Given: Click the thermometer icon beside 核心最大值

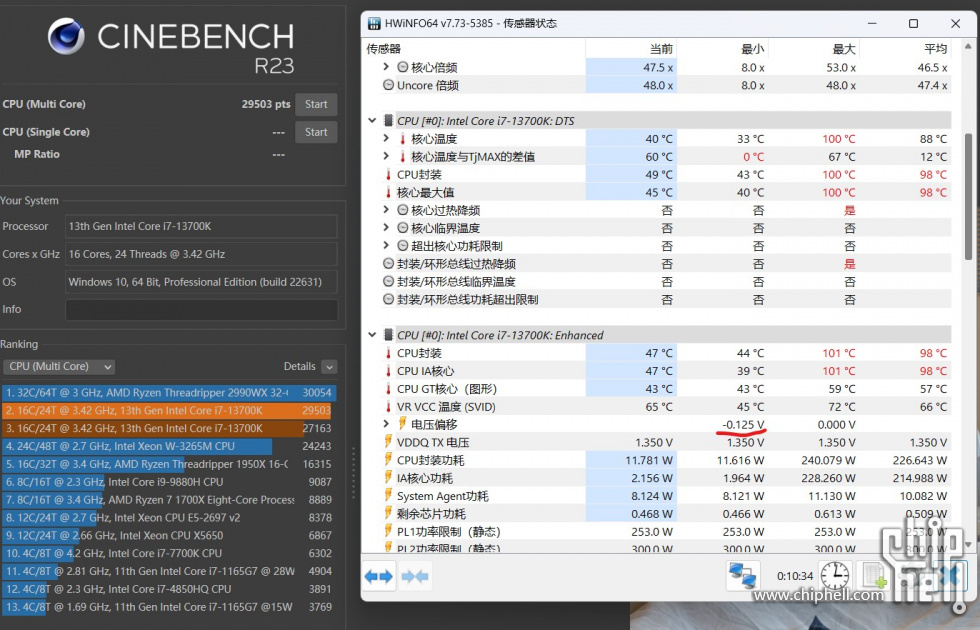Looking at the screenshot, I should coord(388,192).
